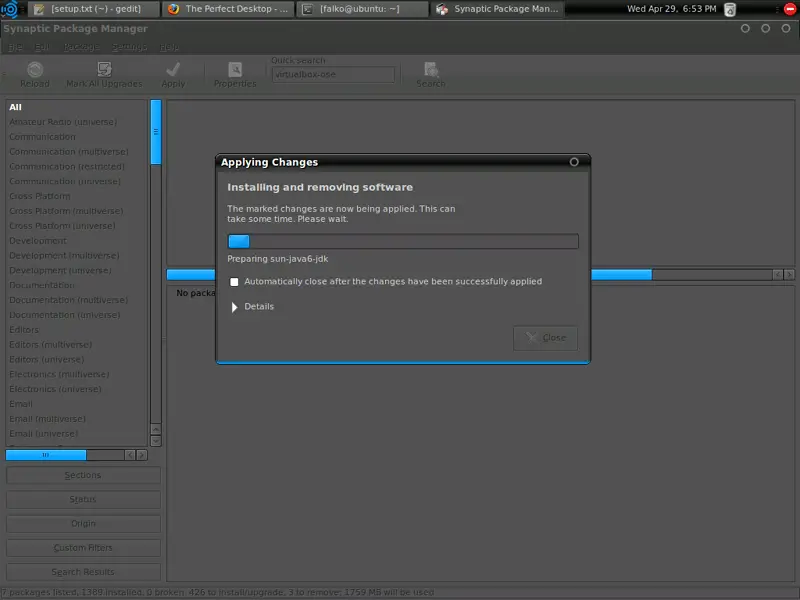This screenshot has height=600, width=800.
Task: Open the Edit menu
Action: tap(42, 47)
